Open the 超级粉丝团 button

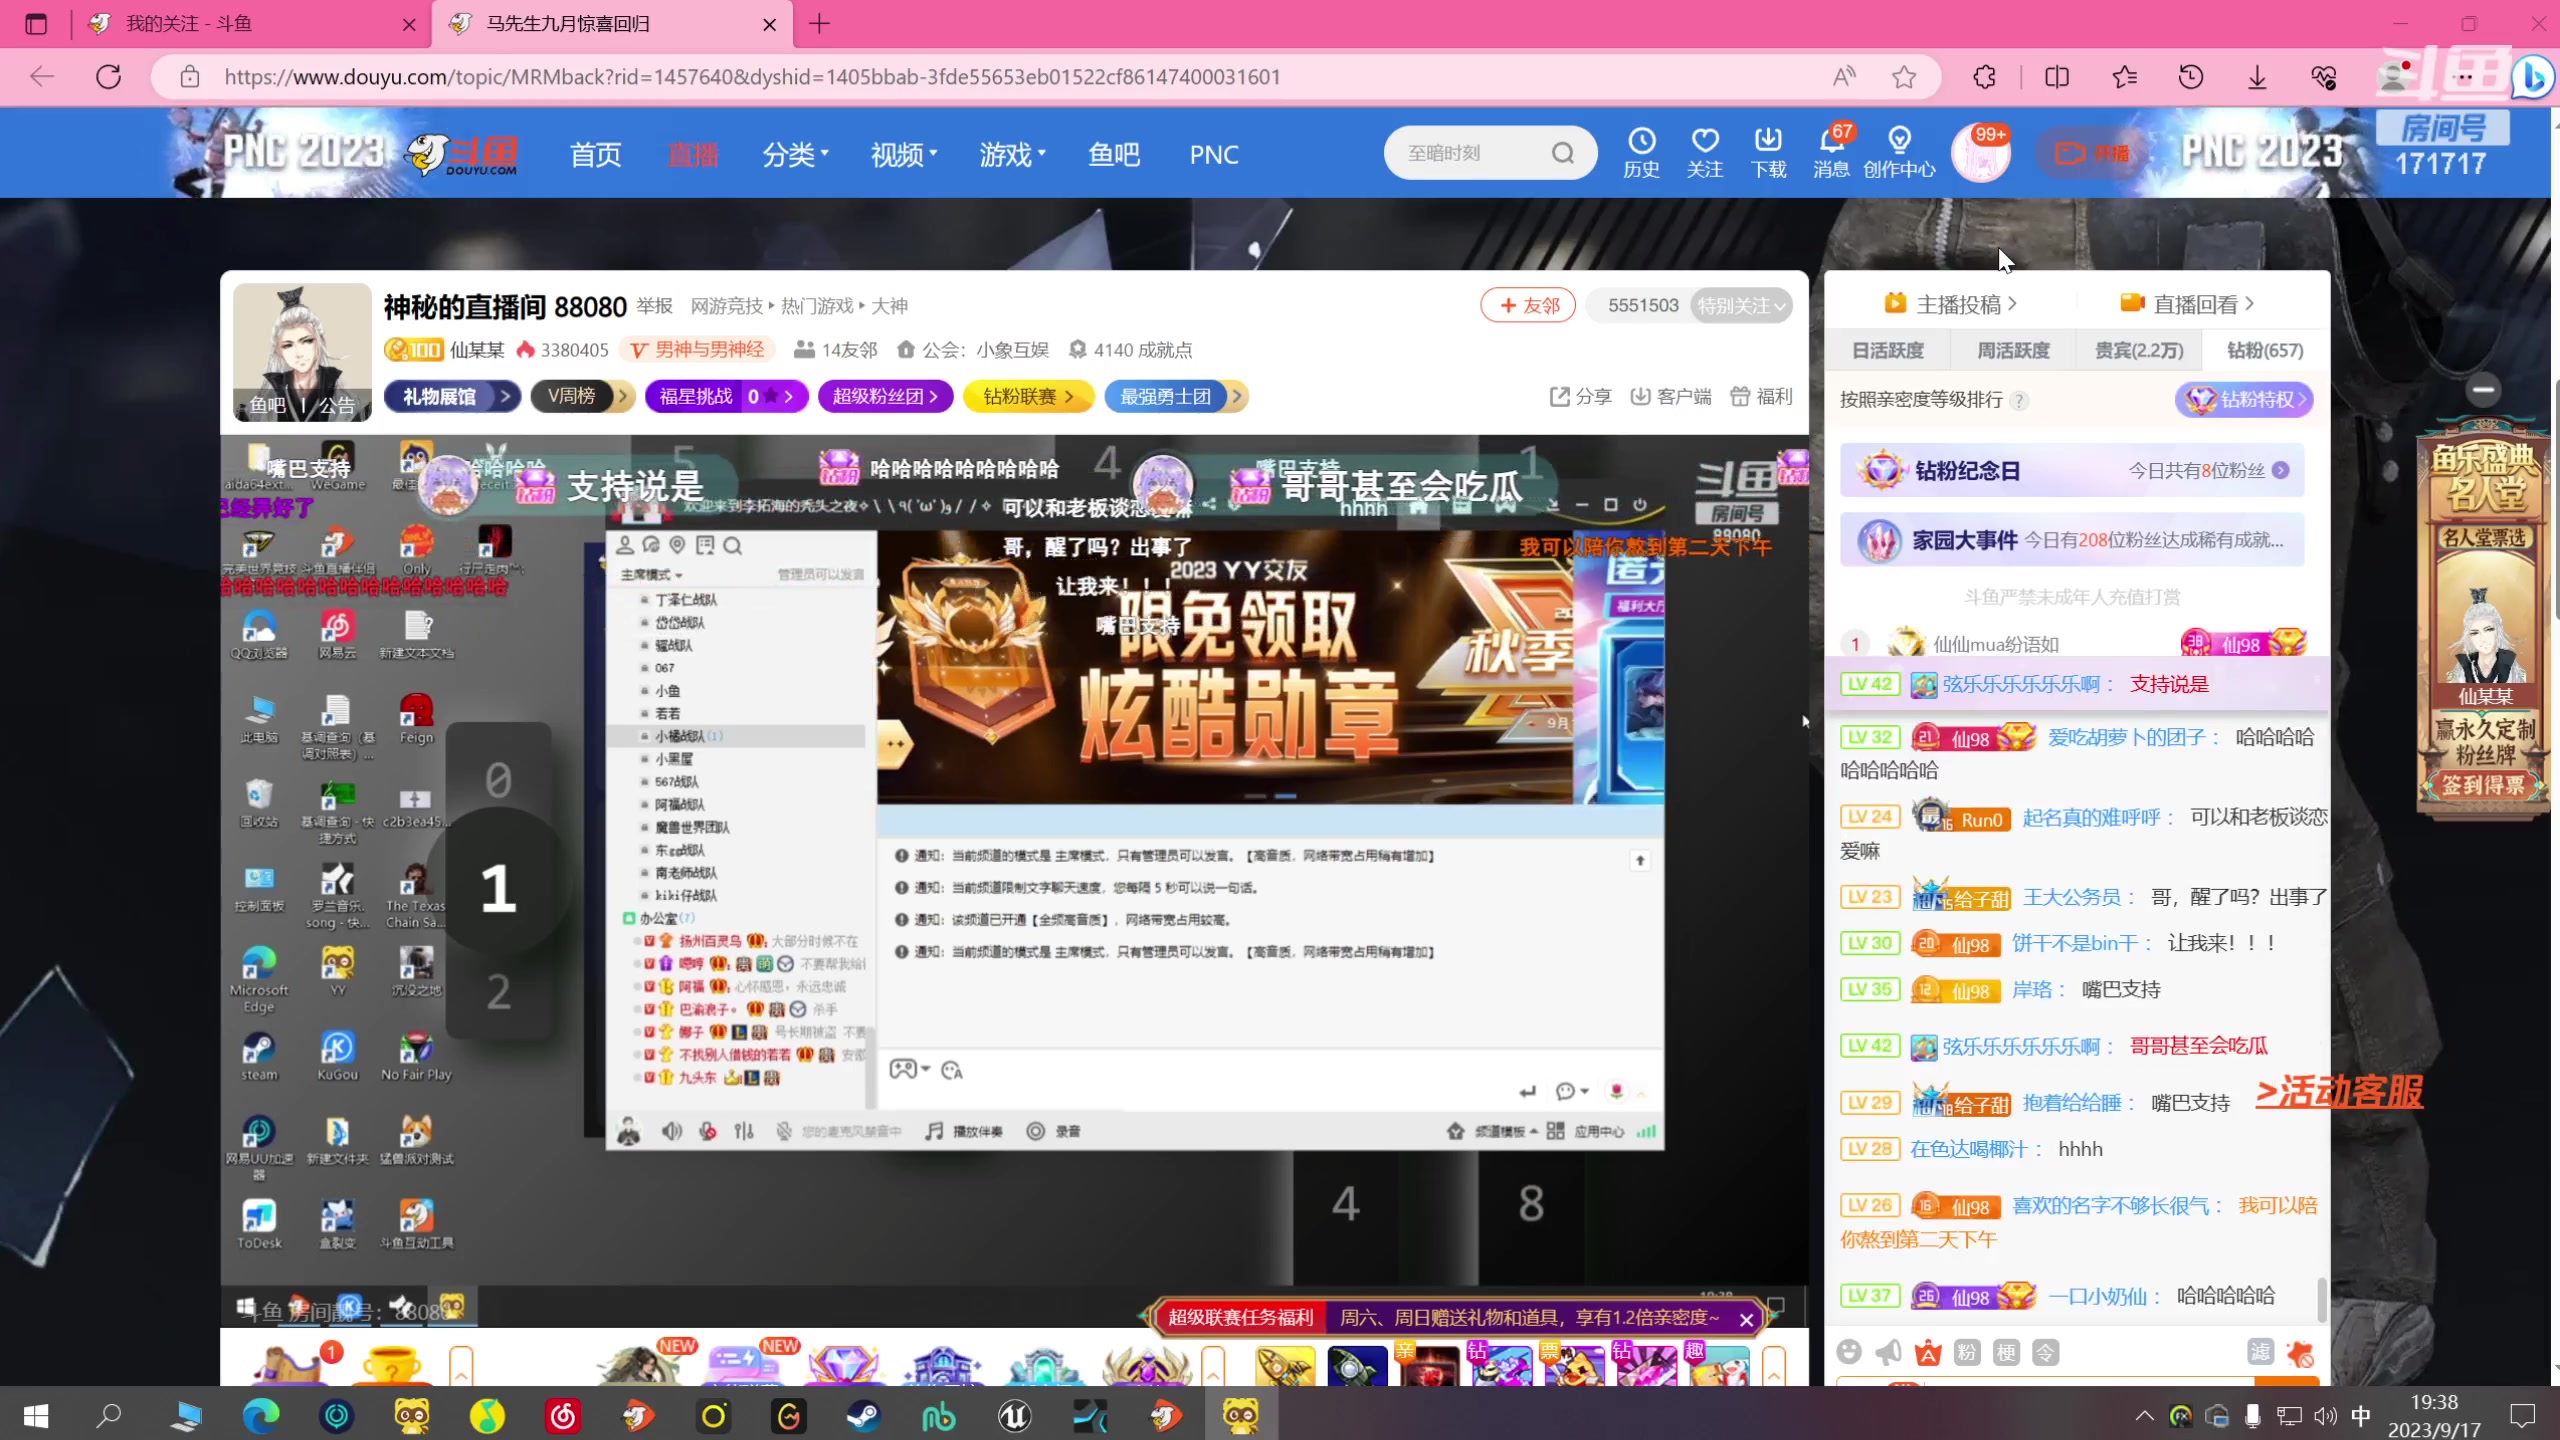(885, 397)
